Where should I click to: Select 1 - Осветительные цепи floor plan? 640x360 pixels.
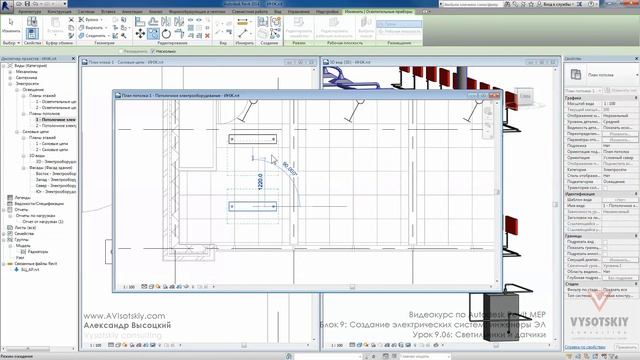pos(56,102)
